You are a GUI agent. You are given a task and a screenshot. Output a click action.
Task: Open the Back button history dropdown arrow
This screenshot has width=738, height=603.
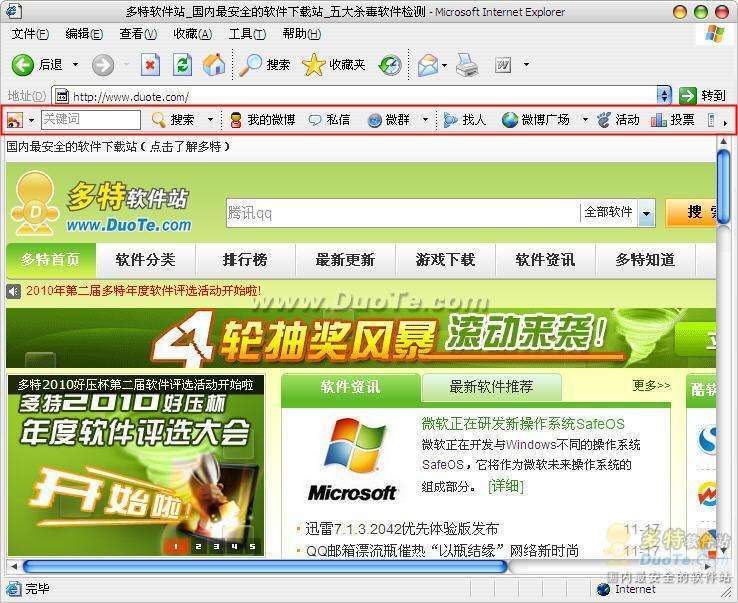pos(75,64)
